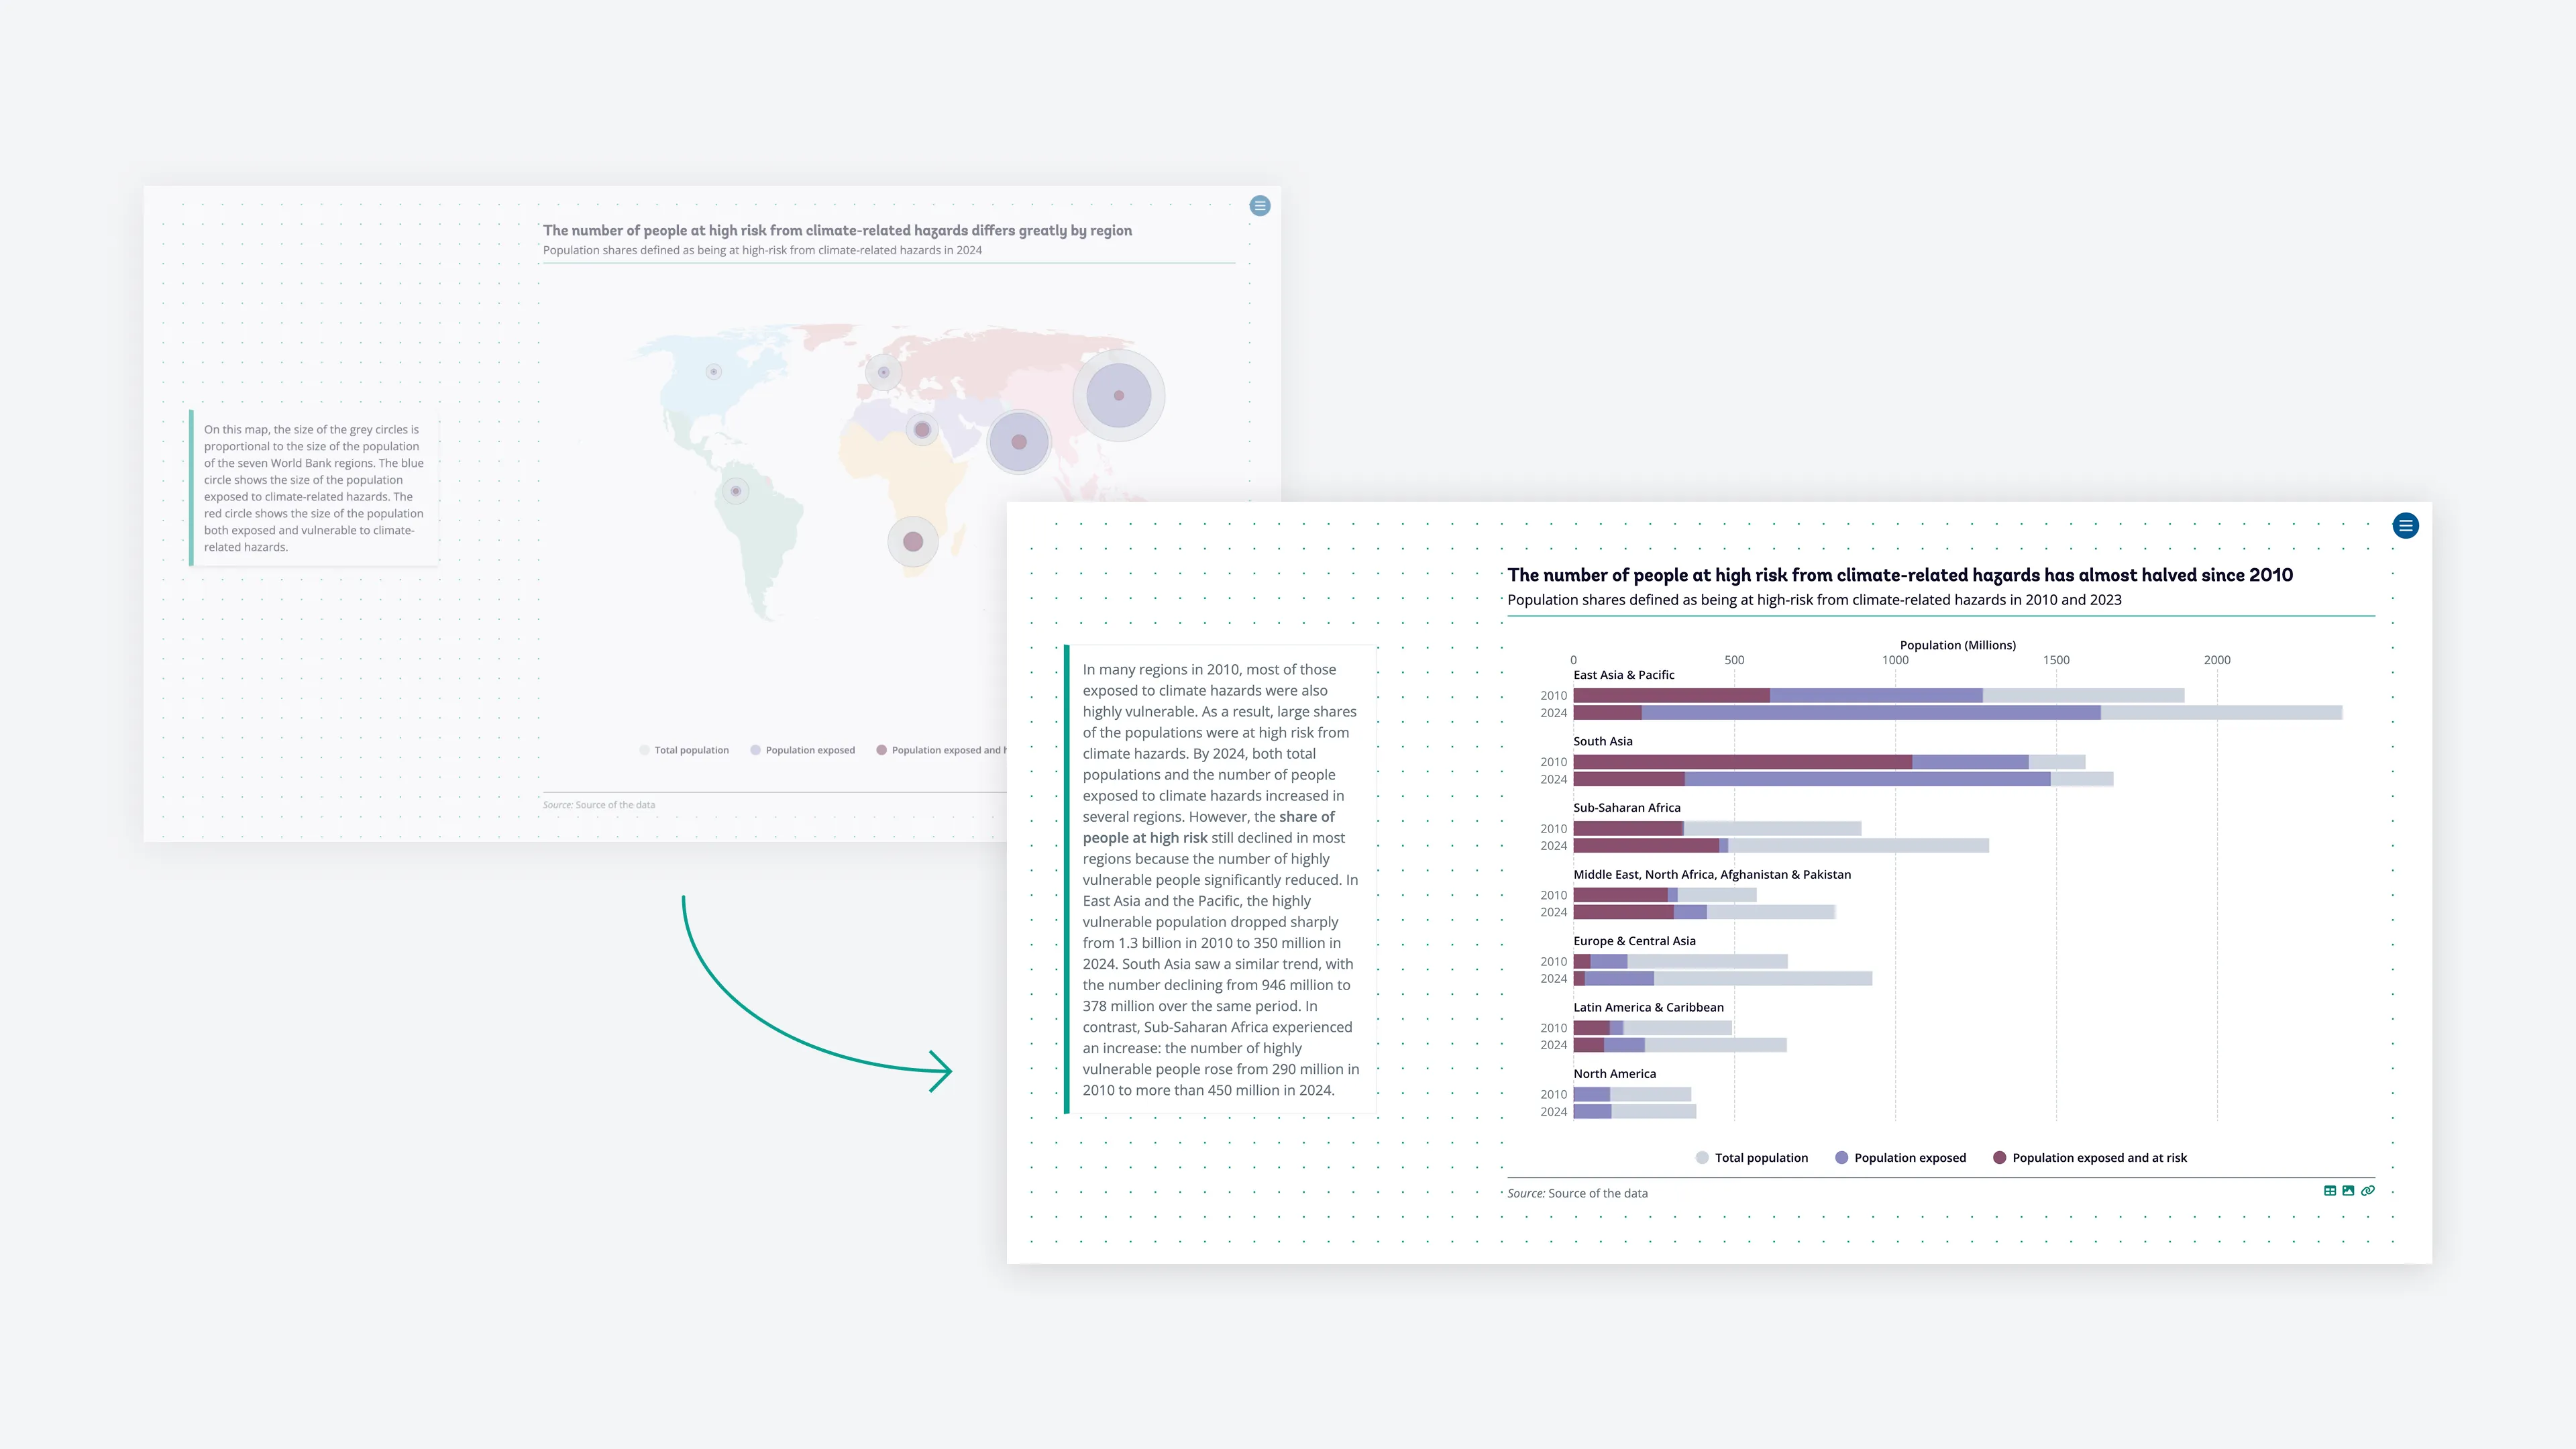Click axis tick label '1500'
2576x1449 pixels.
coord(2055,660)
